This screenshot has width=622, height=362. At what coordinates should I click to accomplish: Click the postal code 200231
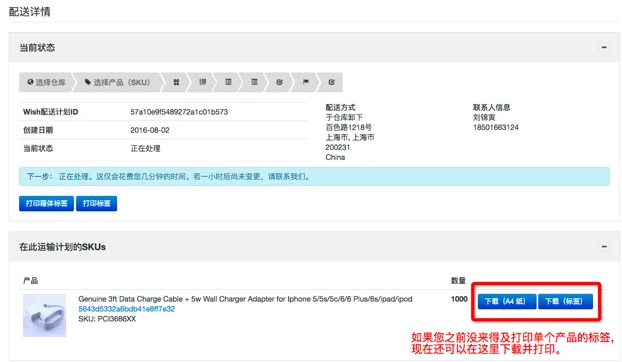point(338,147)
